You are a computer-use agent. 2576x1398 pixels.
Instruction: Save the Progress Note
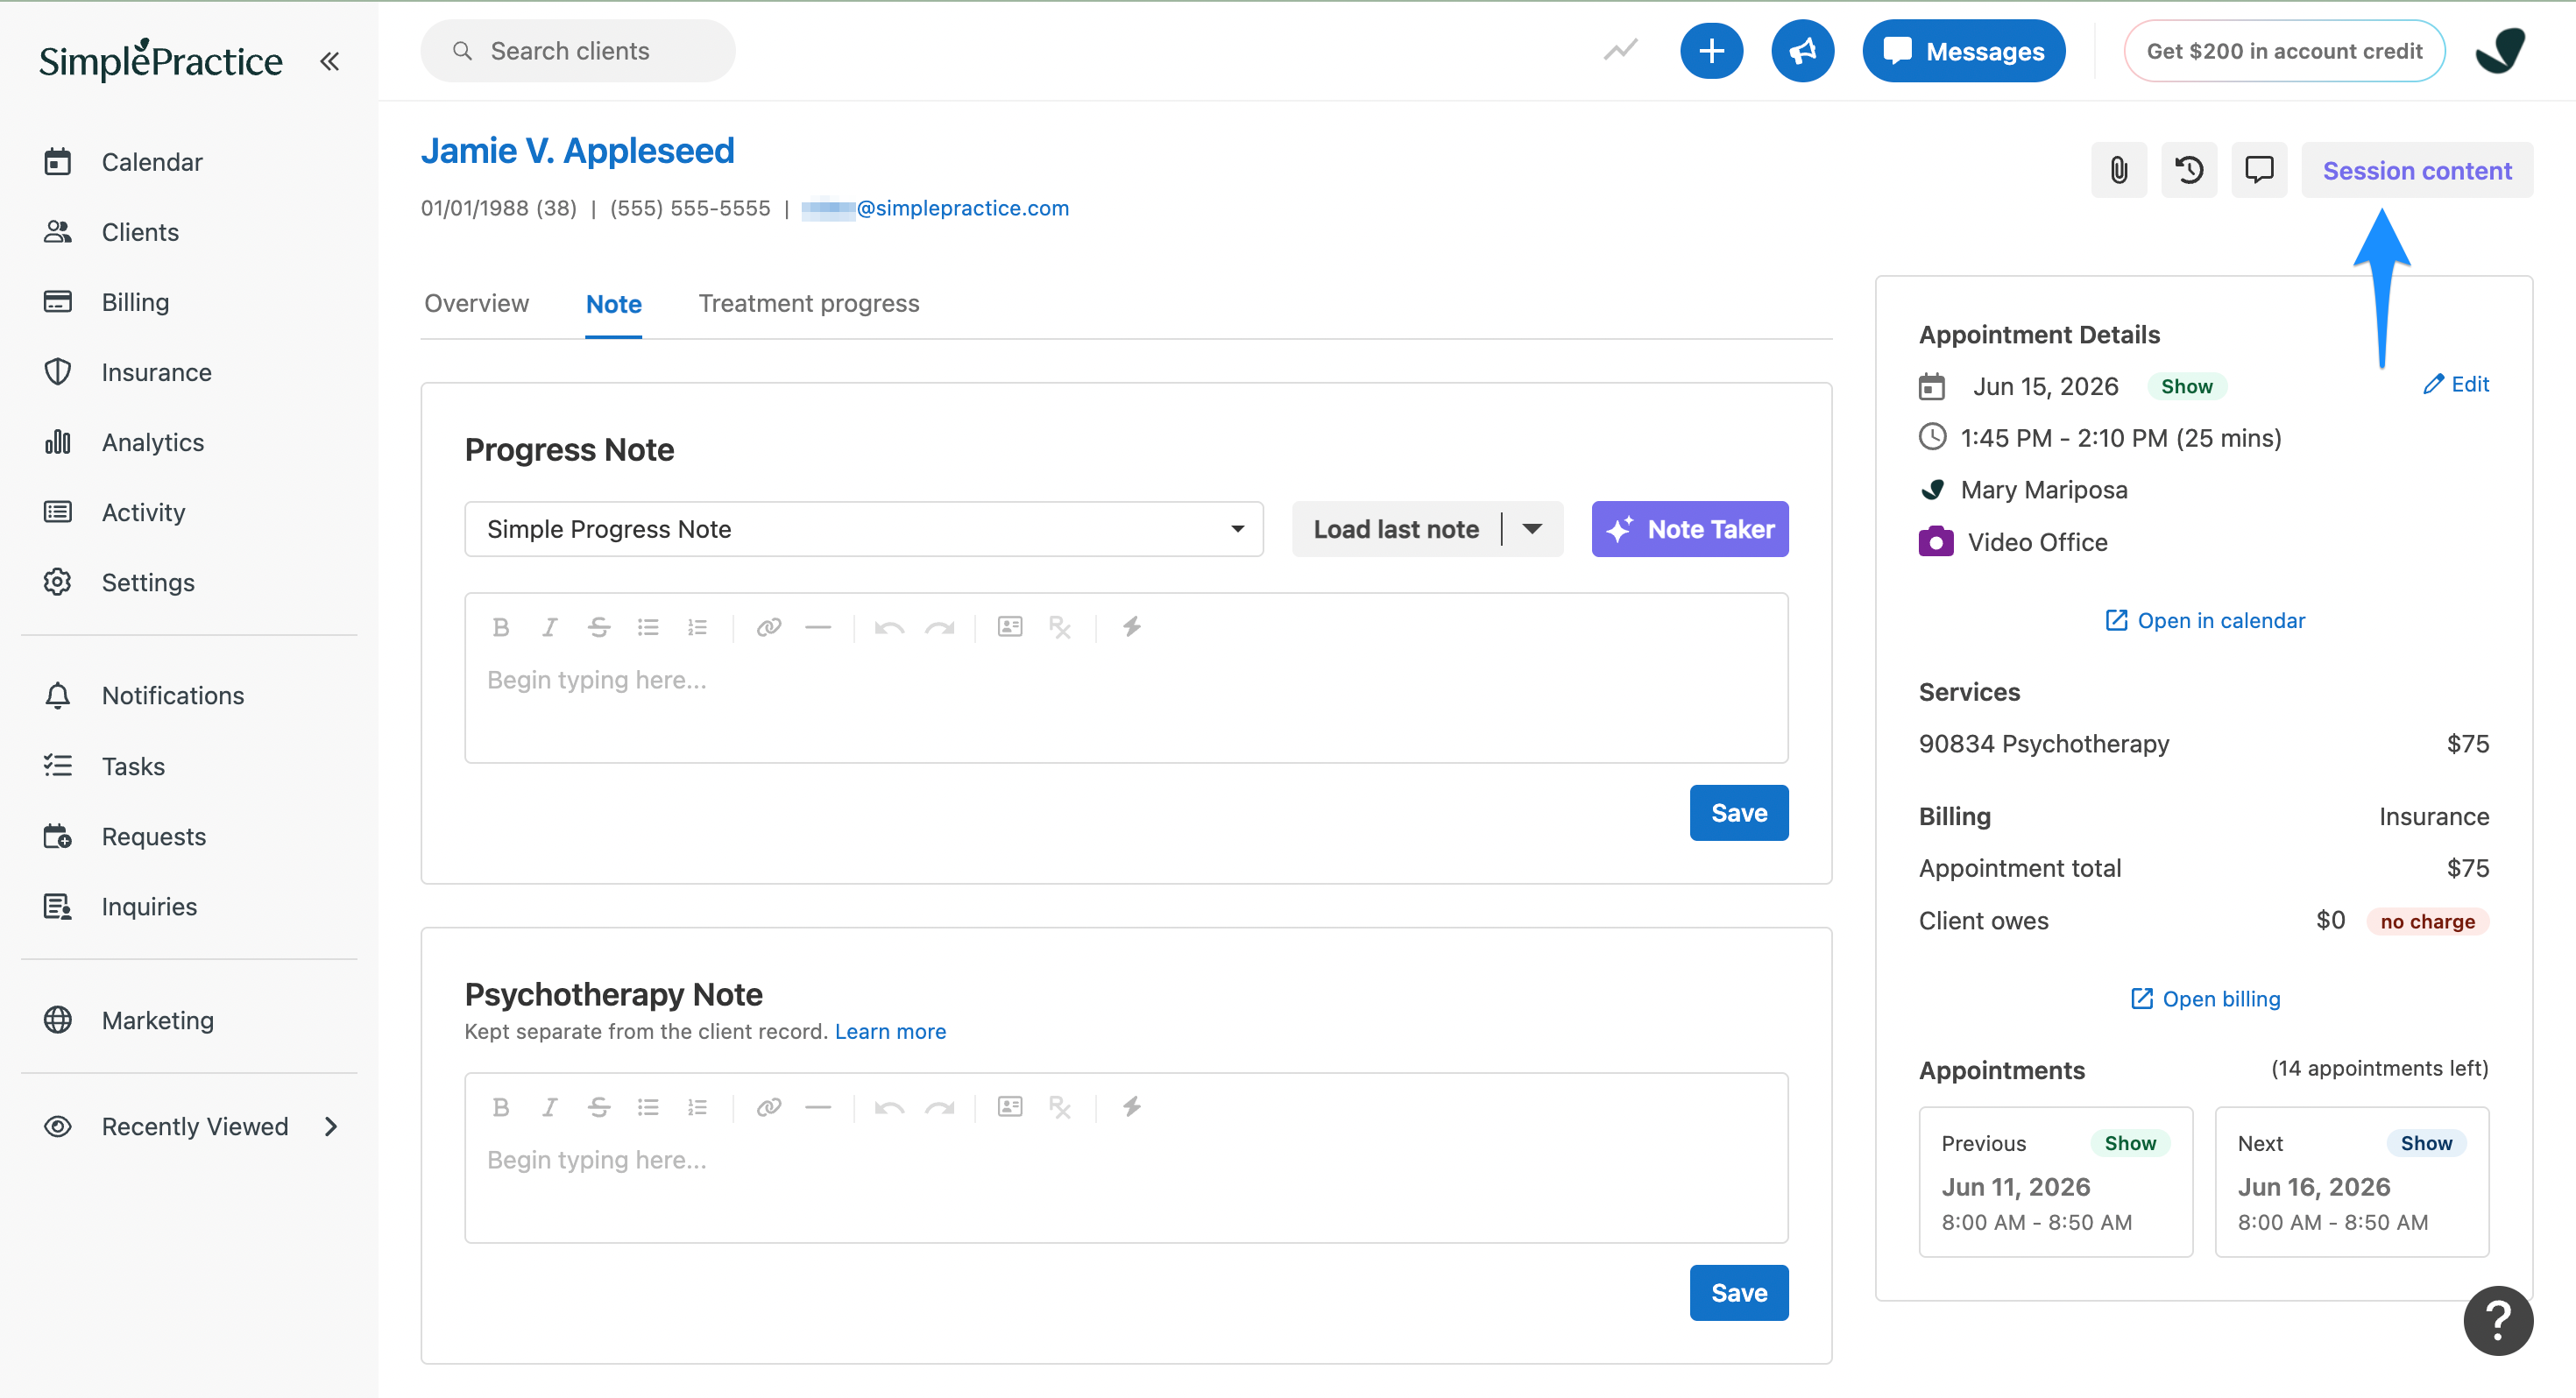[1738, 813]
